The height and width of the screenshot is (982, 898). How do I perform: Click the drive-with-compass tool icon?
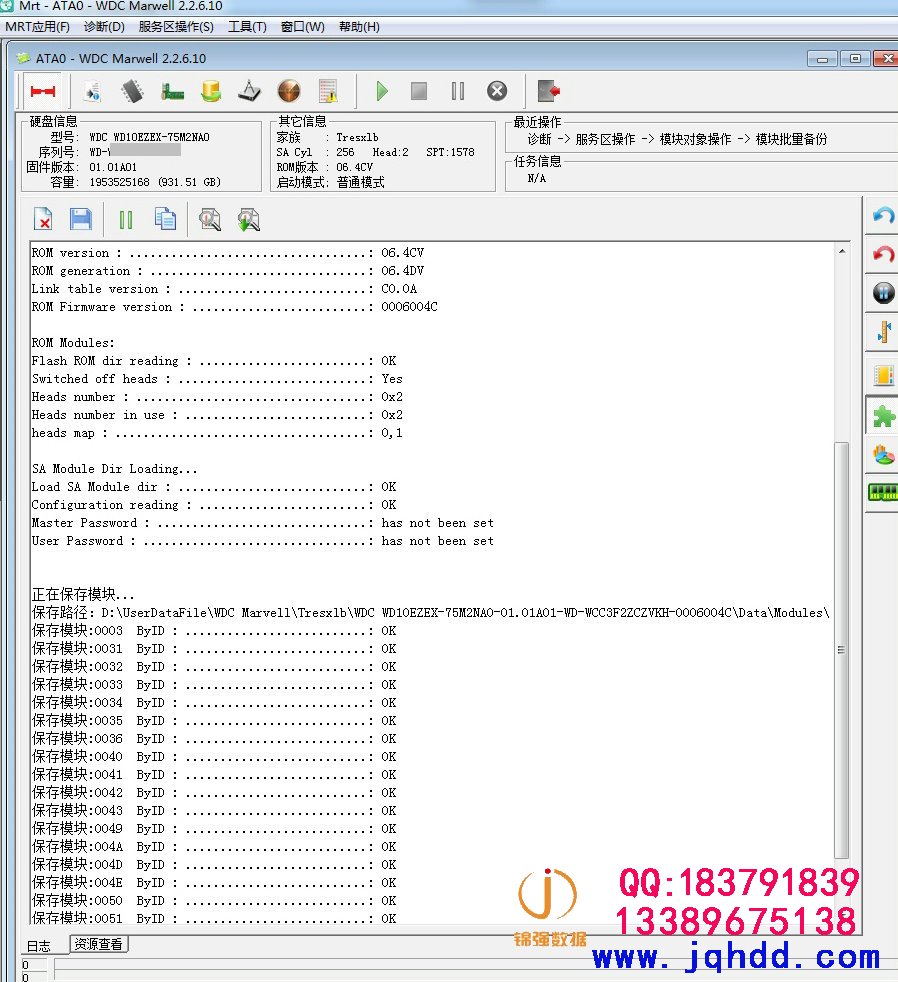pyautogui.click(x=249, y=91)
